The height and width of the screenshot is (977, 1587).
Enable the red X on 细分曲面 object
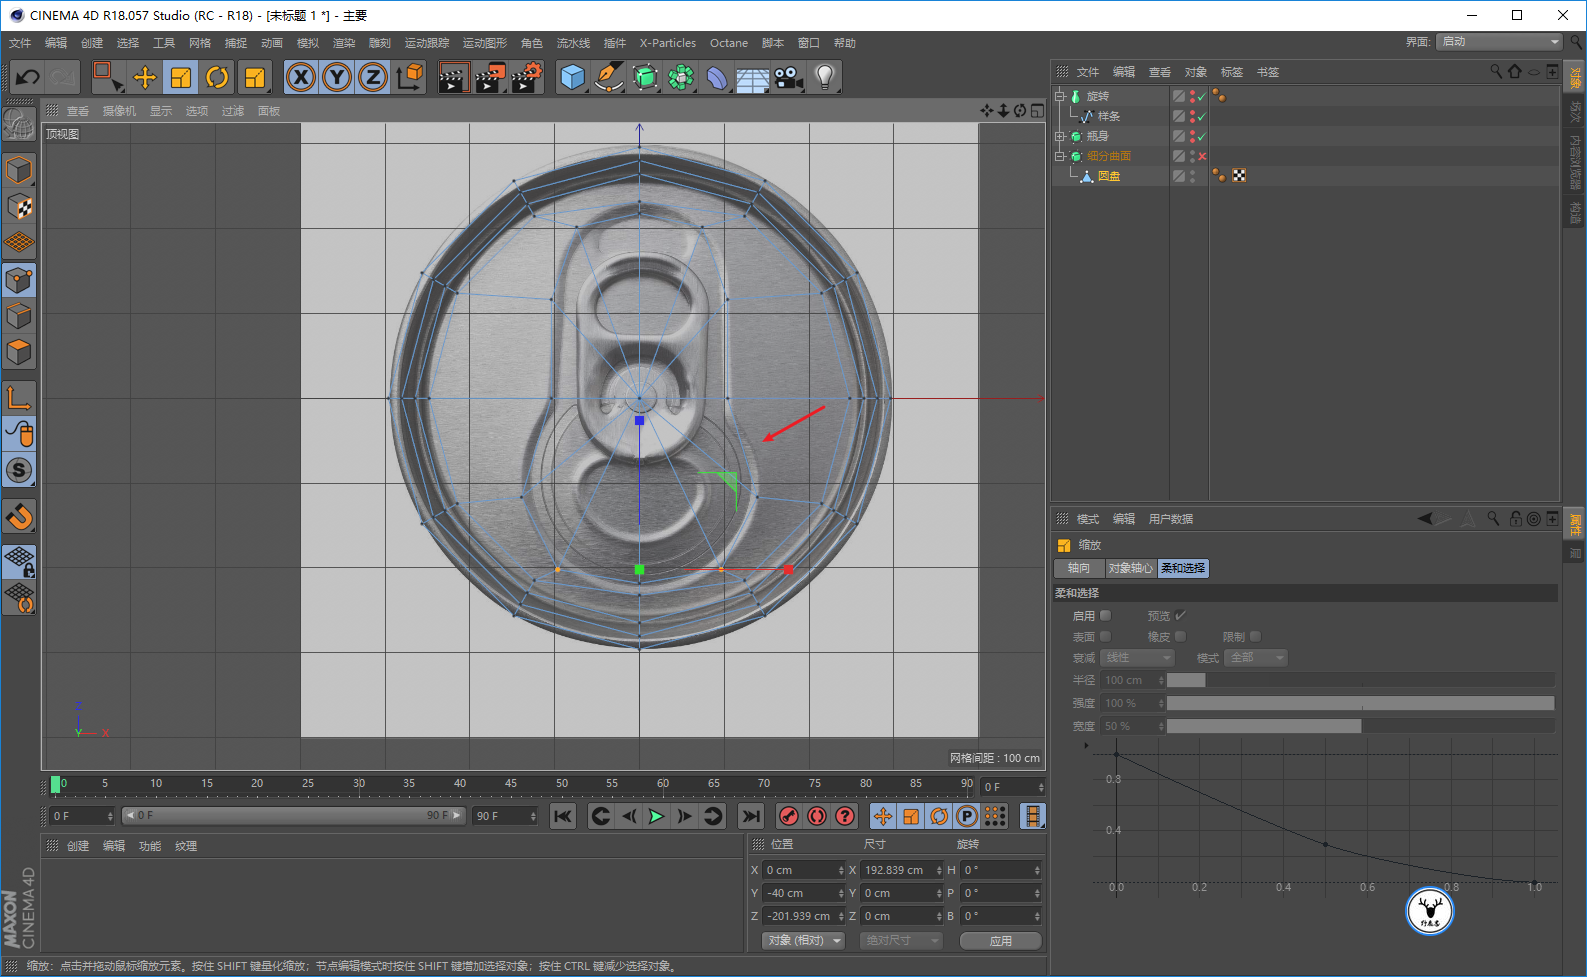click(1202, 156)
